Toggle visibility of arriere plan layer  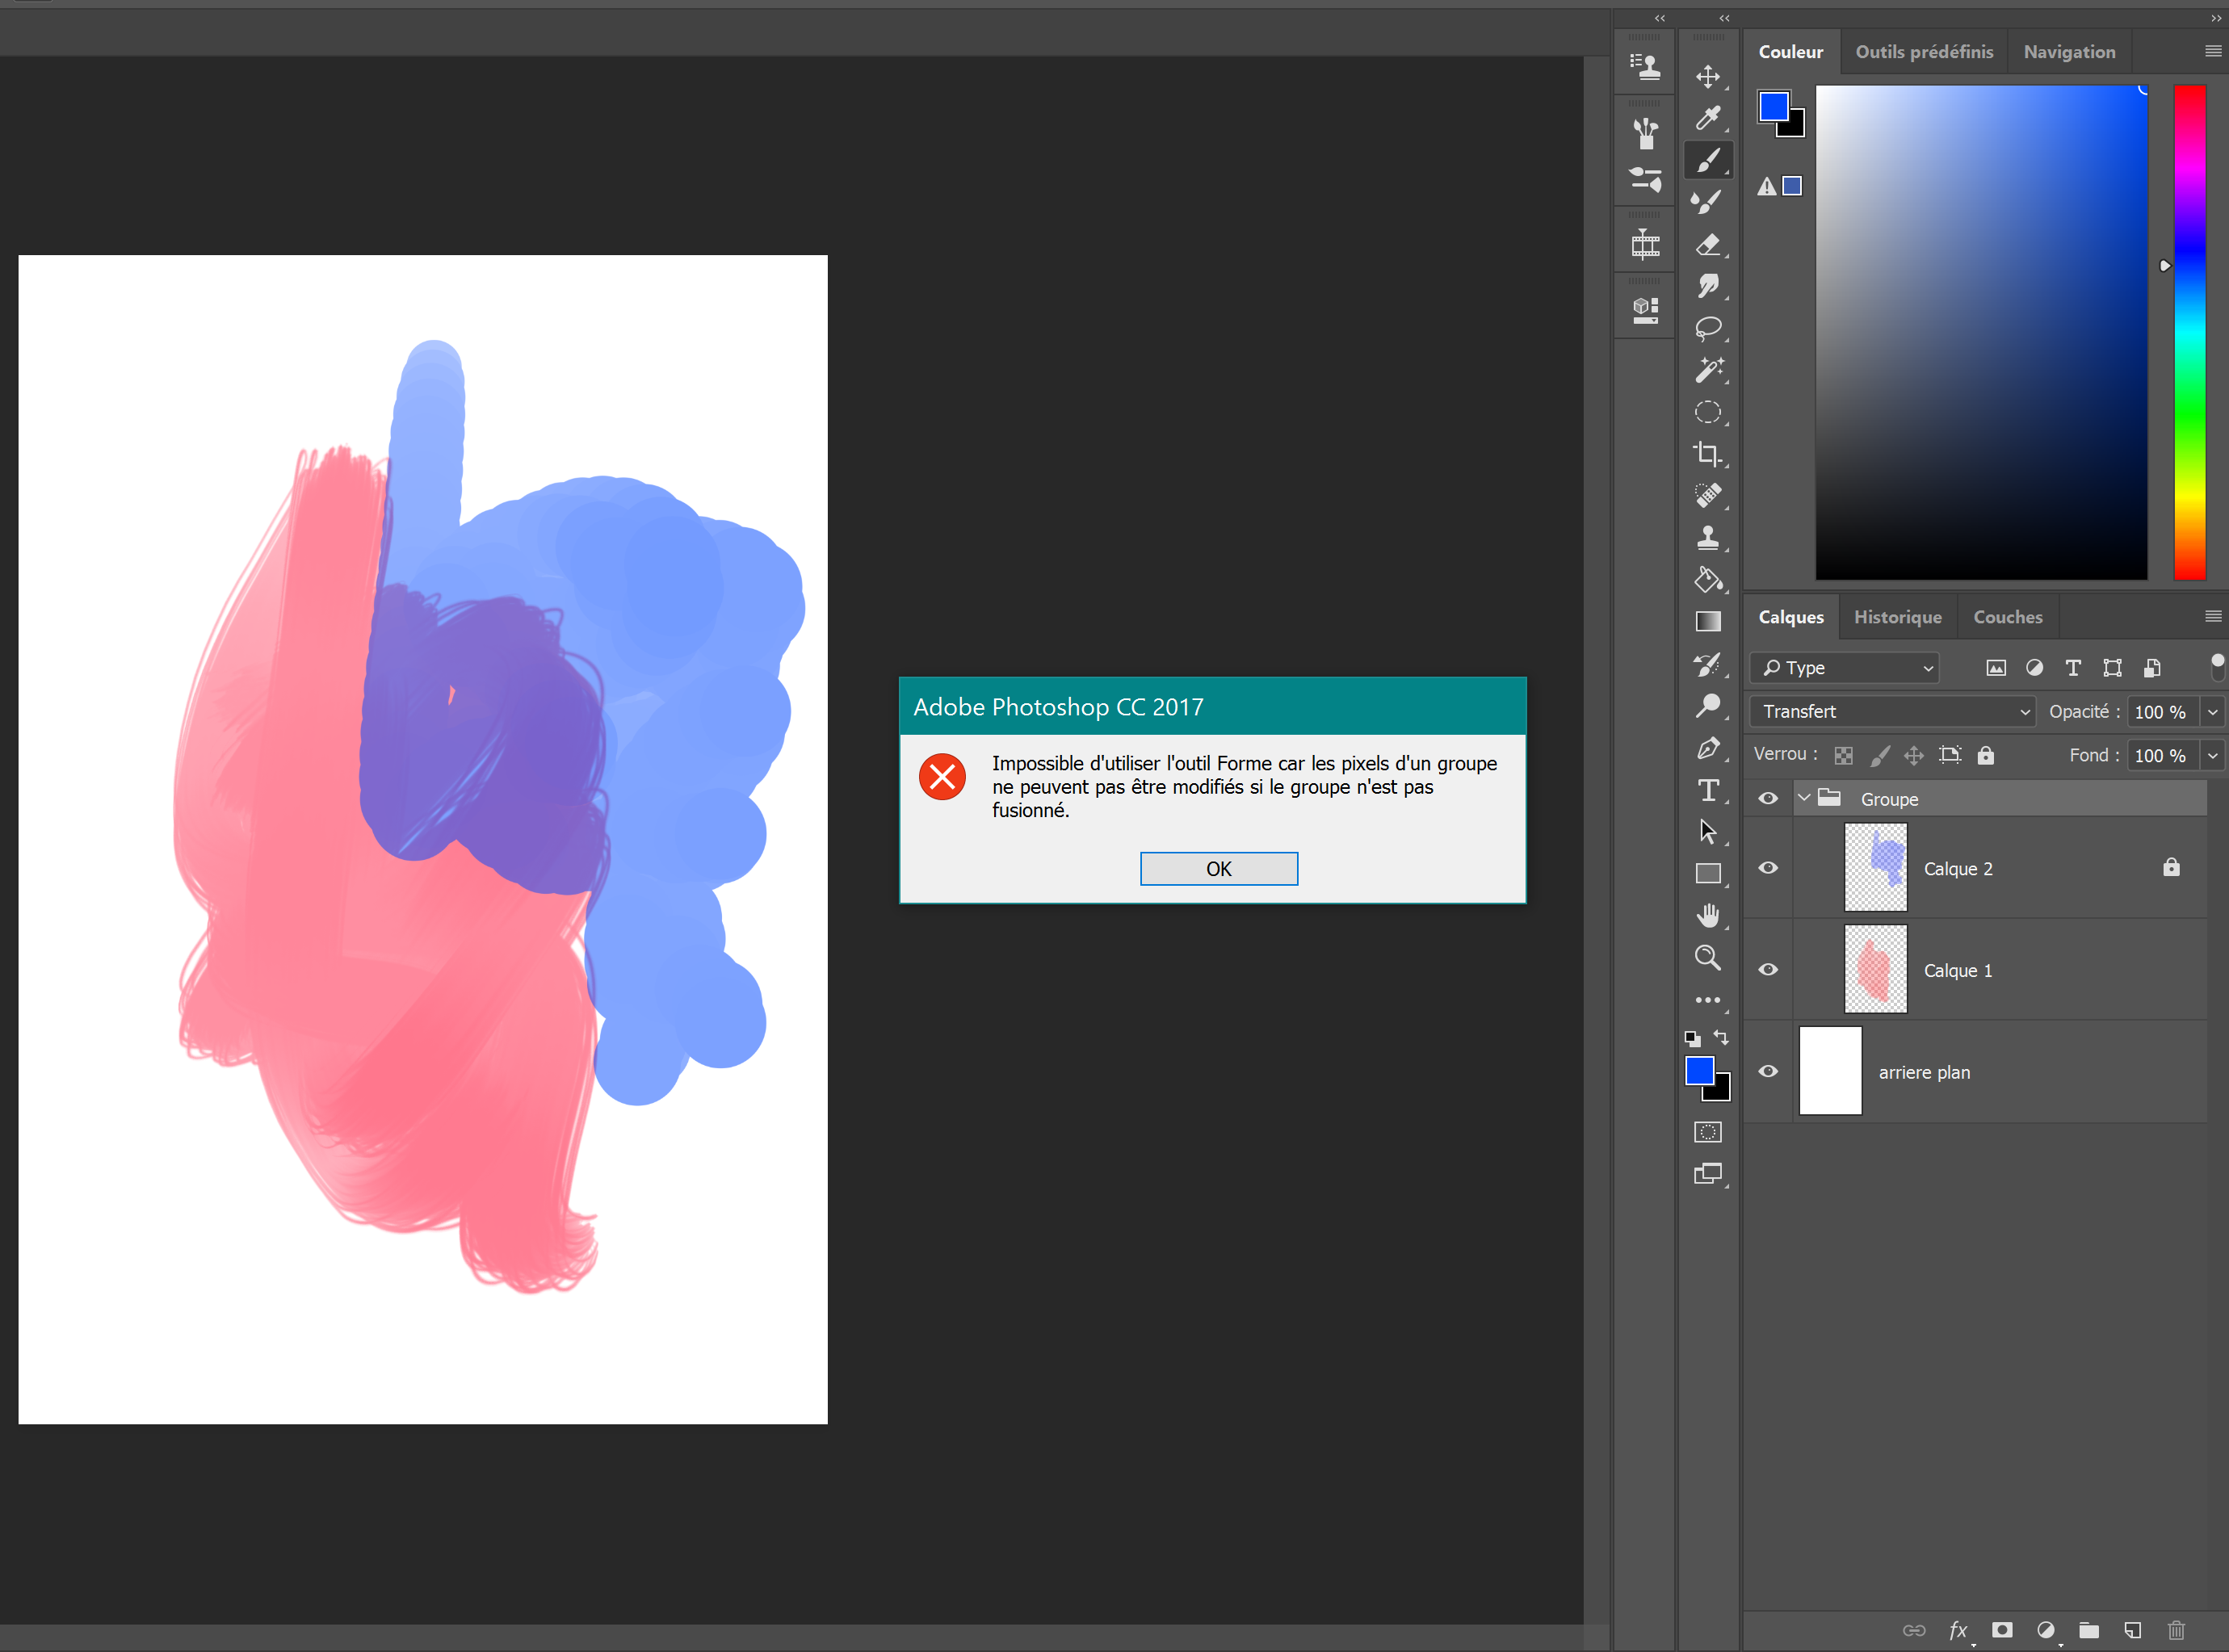[1768, 1071]
